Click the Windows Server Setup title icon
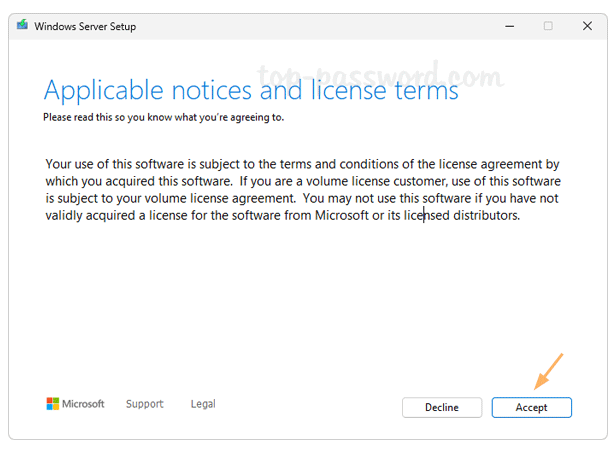Viewport: 616px width, 450px height. point(22,25)
